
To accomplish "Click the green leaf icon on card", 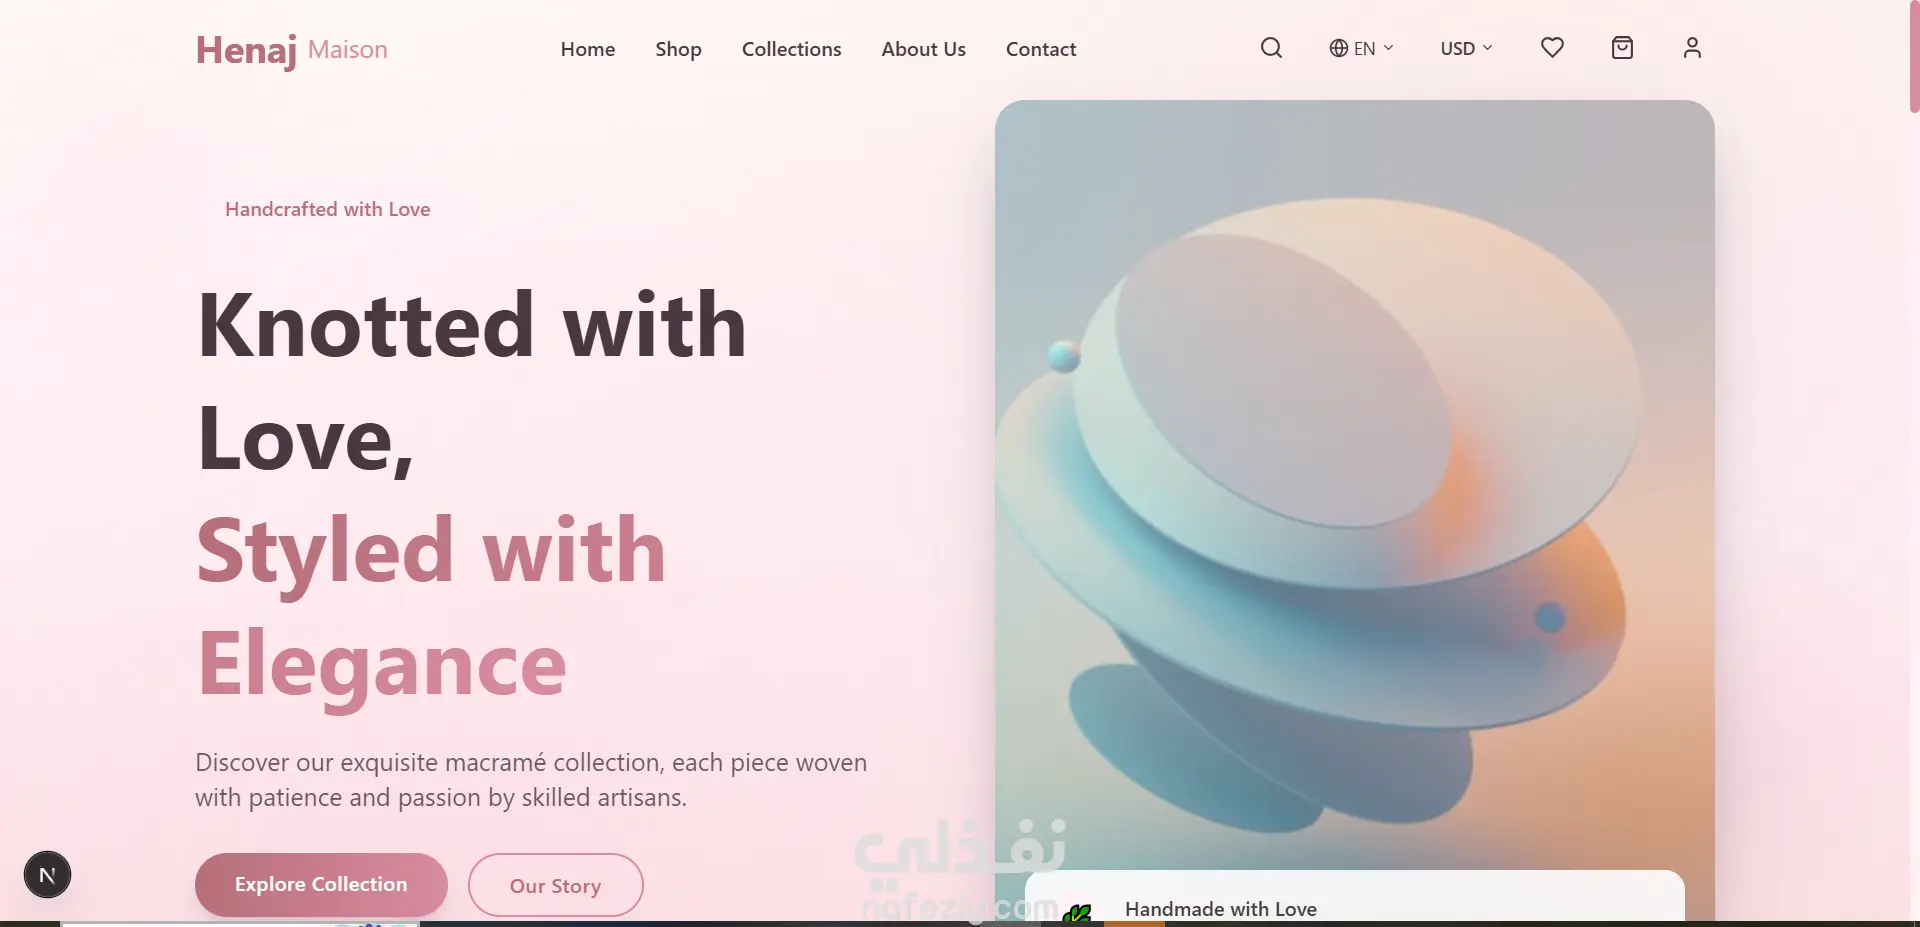I will [x=1077, y=913].
